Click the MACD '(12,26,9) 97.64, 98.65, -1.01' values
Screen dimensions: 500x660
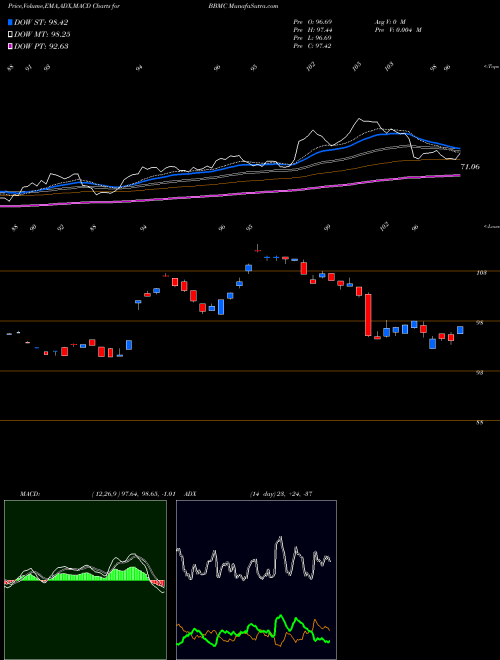tap(134, 494)
